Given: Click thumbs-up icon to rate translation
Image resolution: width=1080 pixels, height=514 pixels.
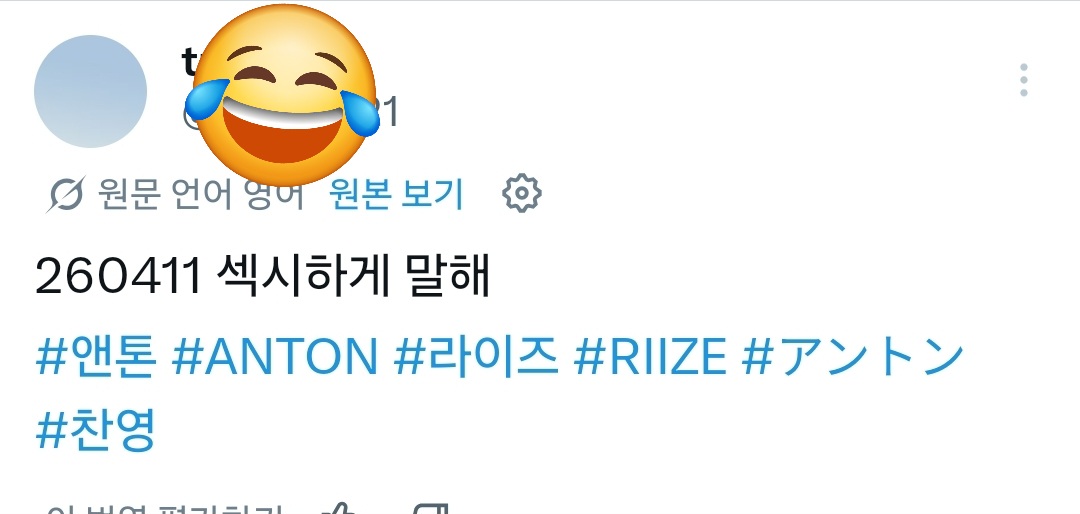Looking at the screenshot, I should click(338, 508).
